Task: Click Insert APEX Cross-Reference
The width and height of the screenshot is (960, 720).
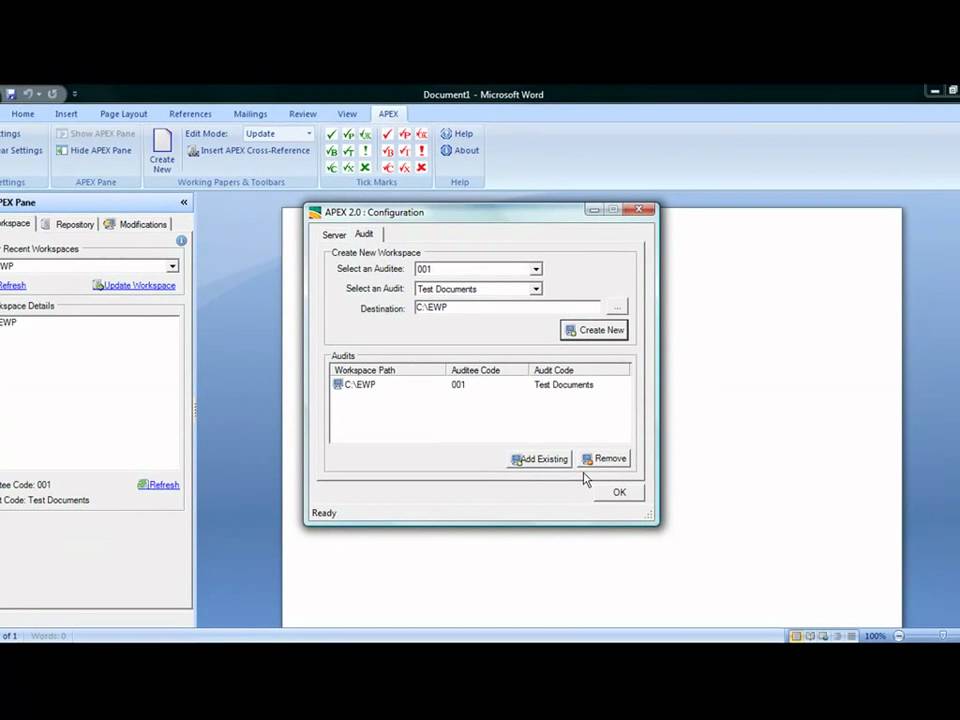Action: [x=249, y=151]
